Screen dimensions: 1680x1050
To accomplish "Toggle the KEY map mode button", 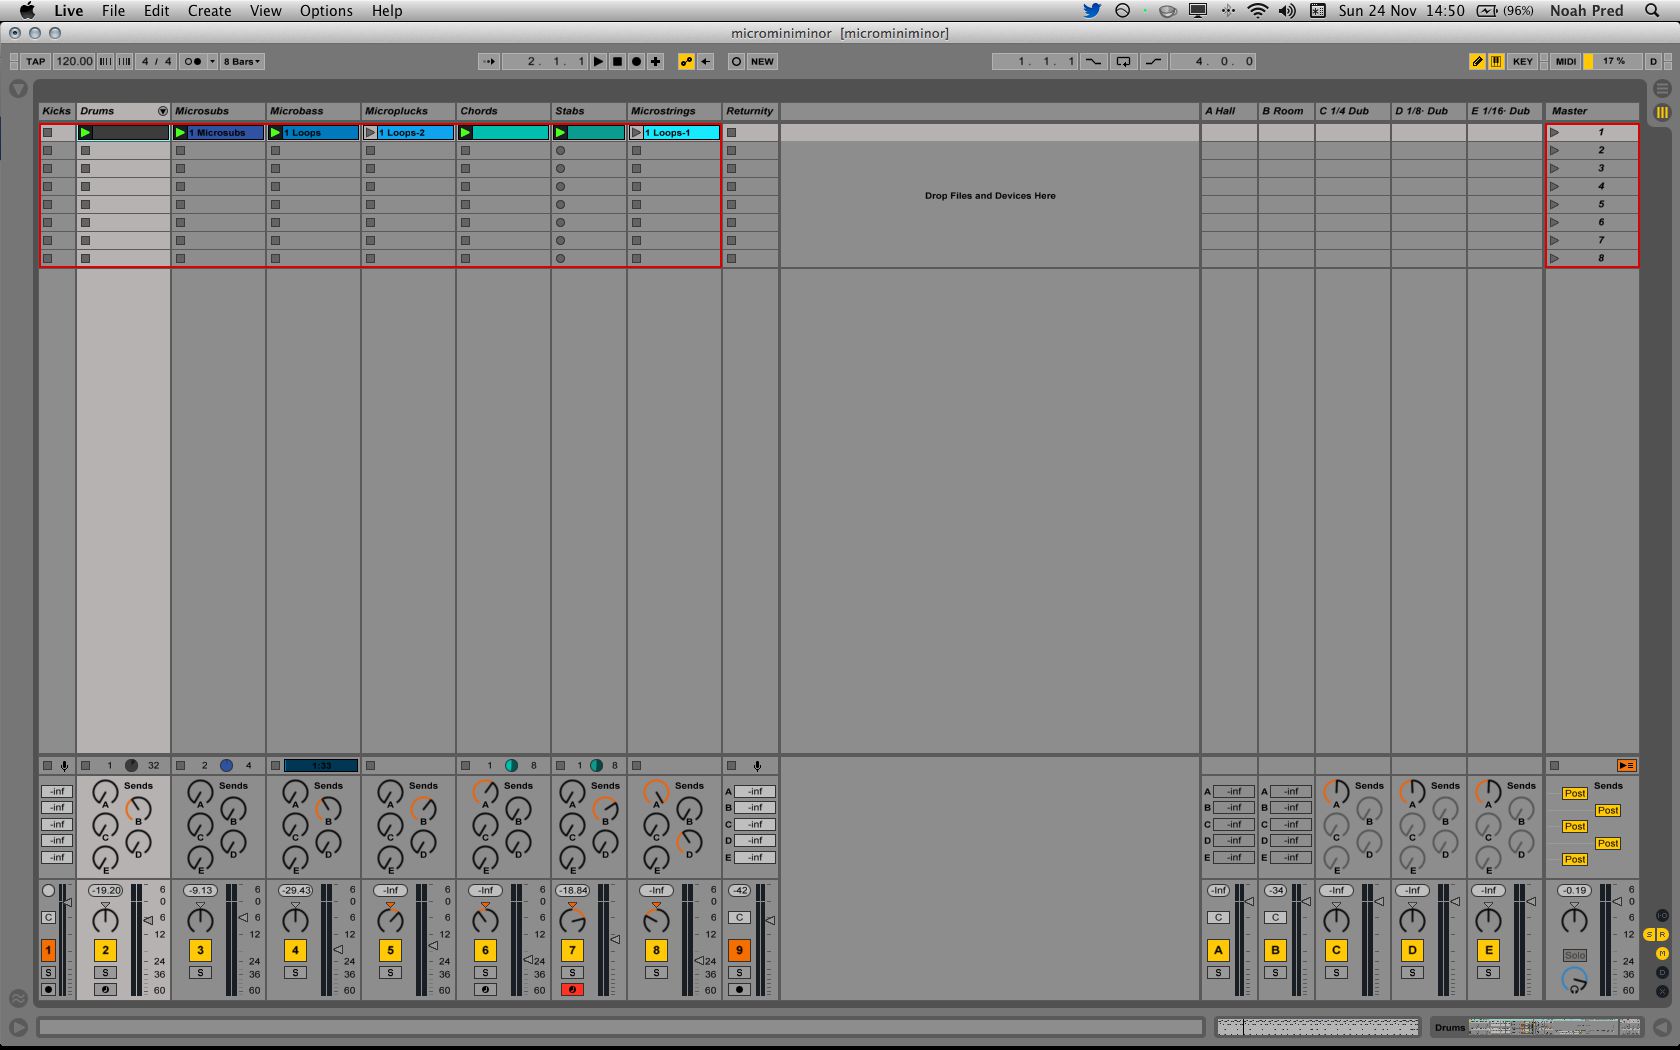I will pyautogui.click(x=1522, y=61).
